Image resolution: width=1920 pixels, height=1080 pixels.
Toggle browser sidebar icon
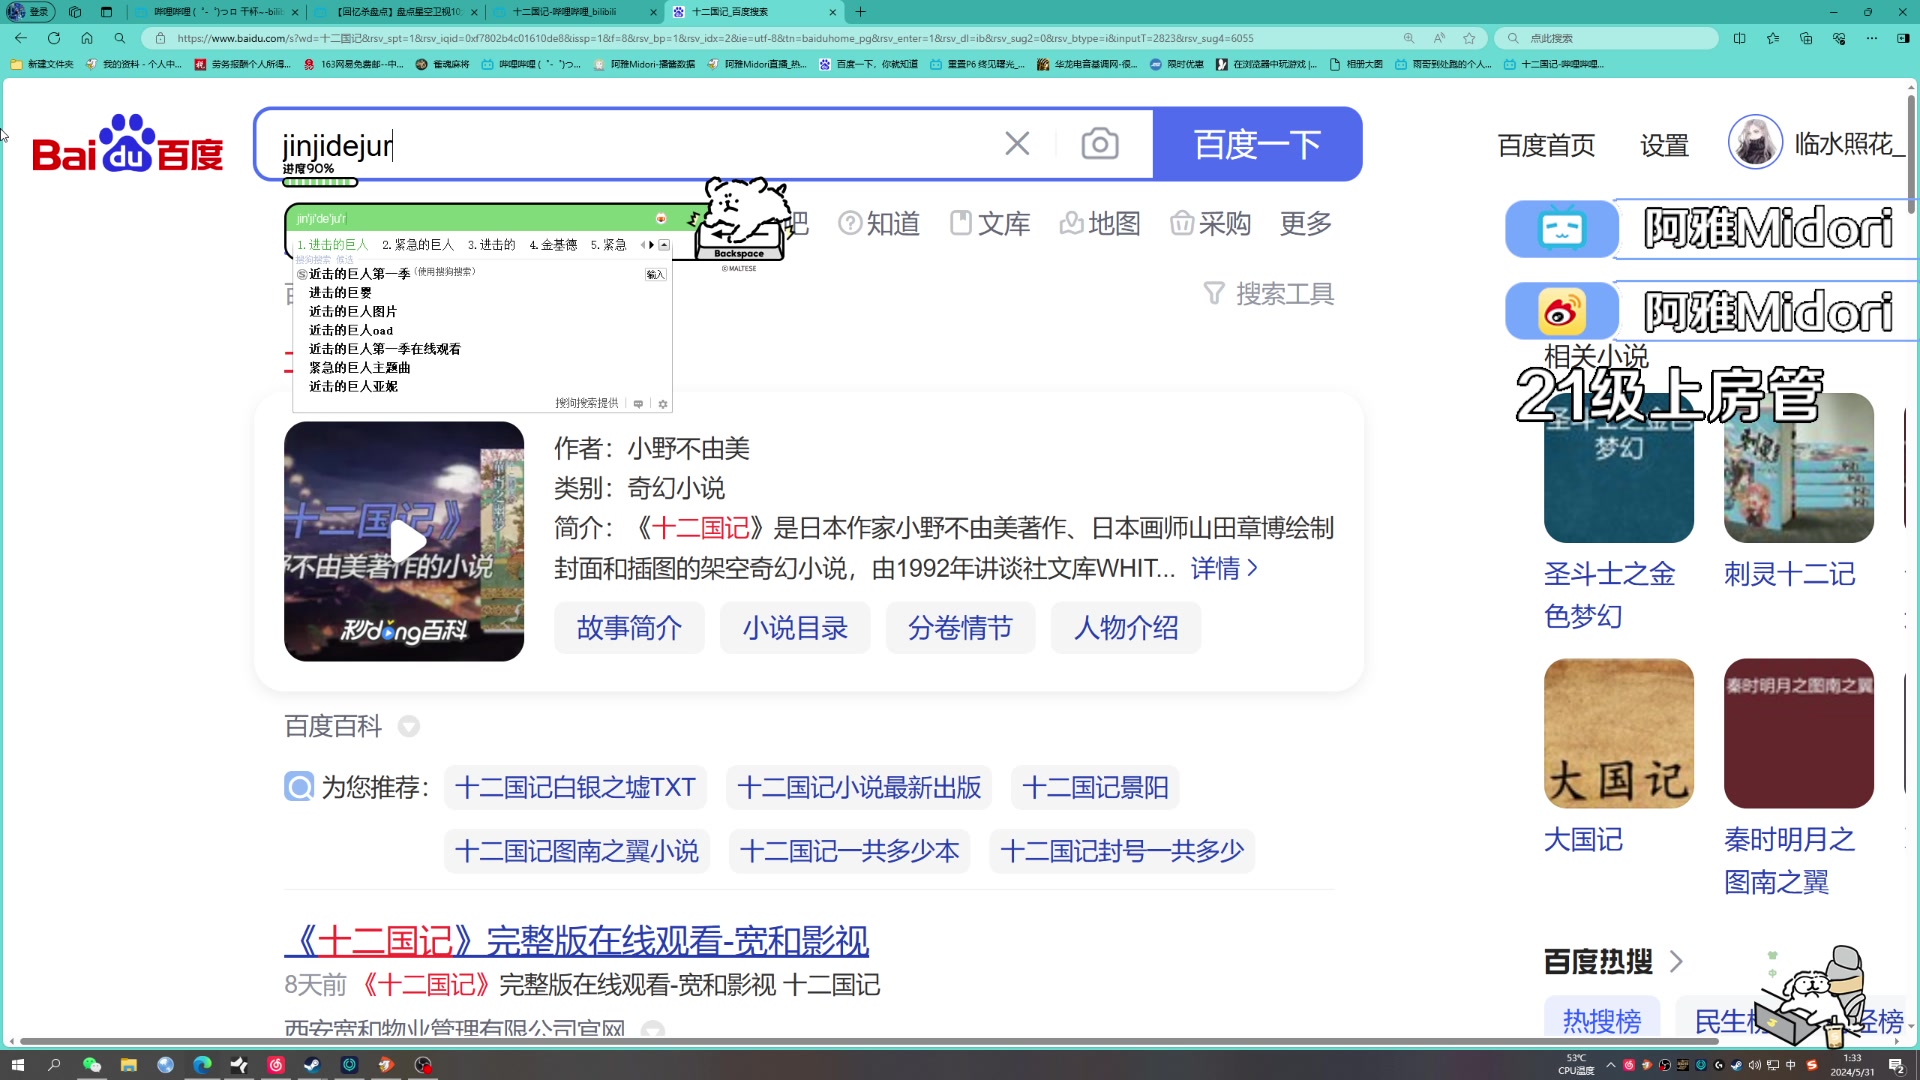coord(1903,38)
